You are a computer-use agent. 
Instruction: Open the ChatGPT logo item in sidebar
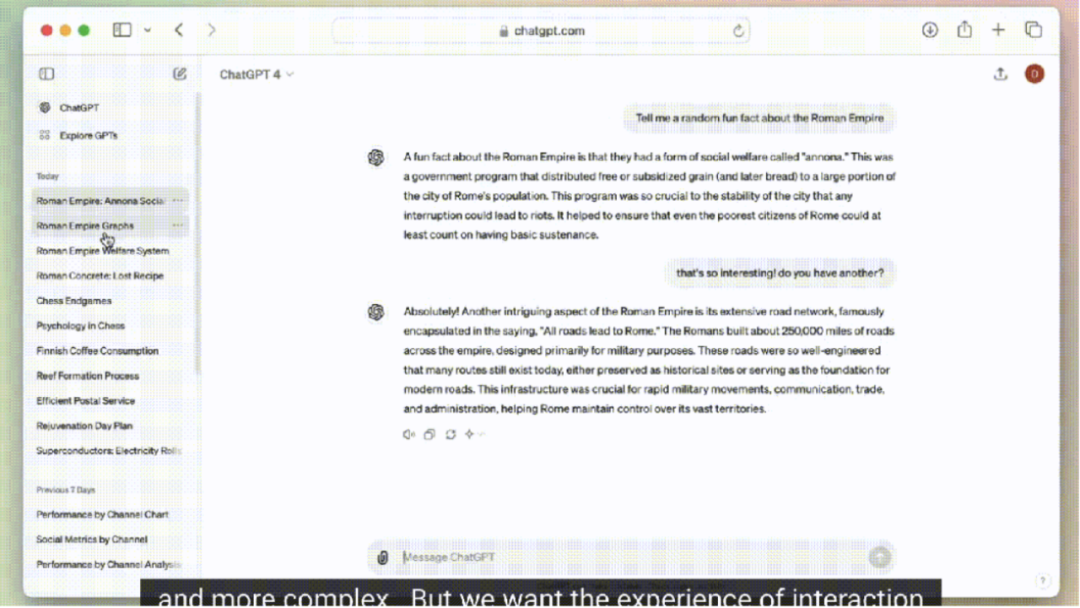[x=69, y=108]
